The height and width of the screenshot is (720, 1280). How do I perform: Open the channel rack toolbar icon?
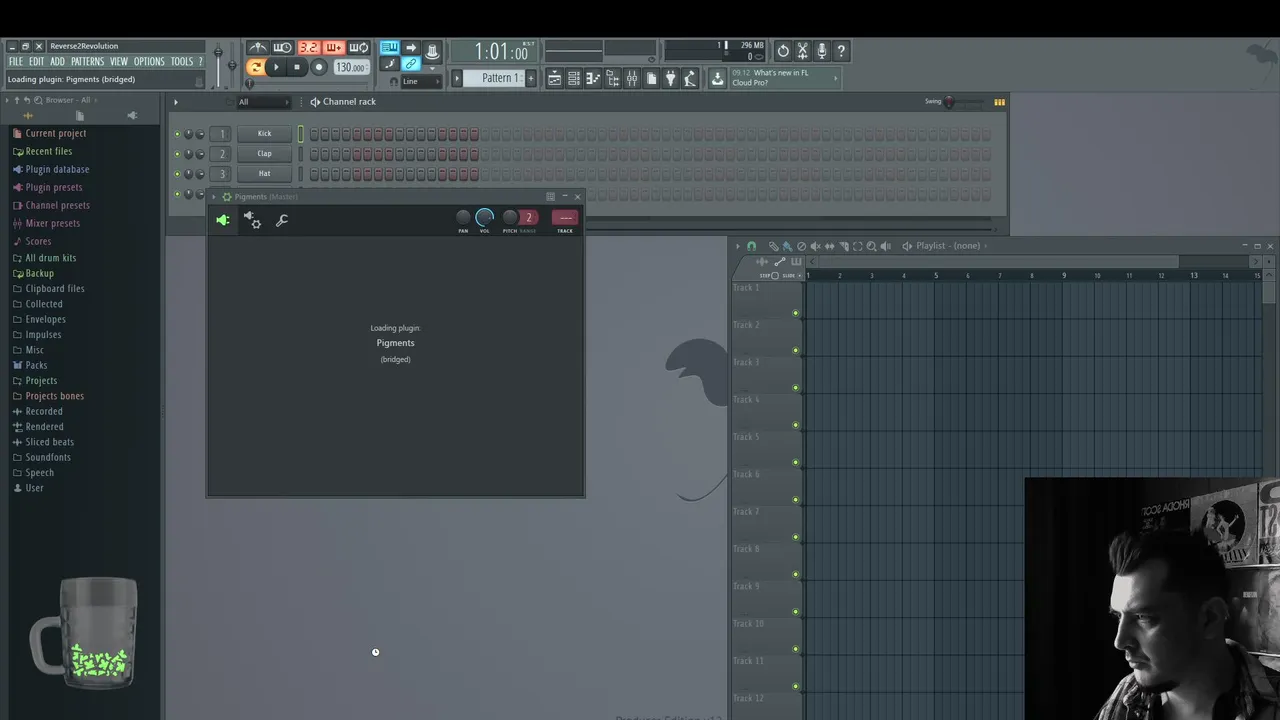click(x=574, y=78)
